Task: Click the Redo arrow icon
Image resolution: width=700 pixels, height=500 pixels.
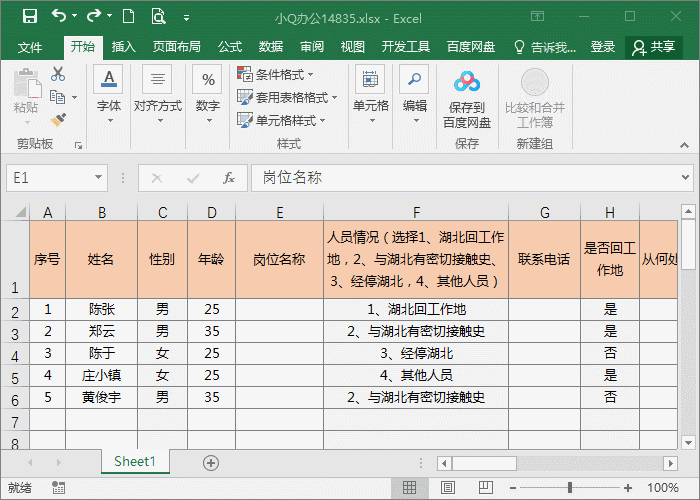Action: (94, 17)
